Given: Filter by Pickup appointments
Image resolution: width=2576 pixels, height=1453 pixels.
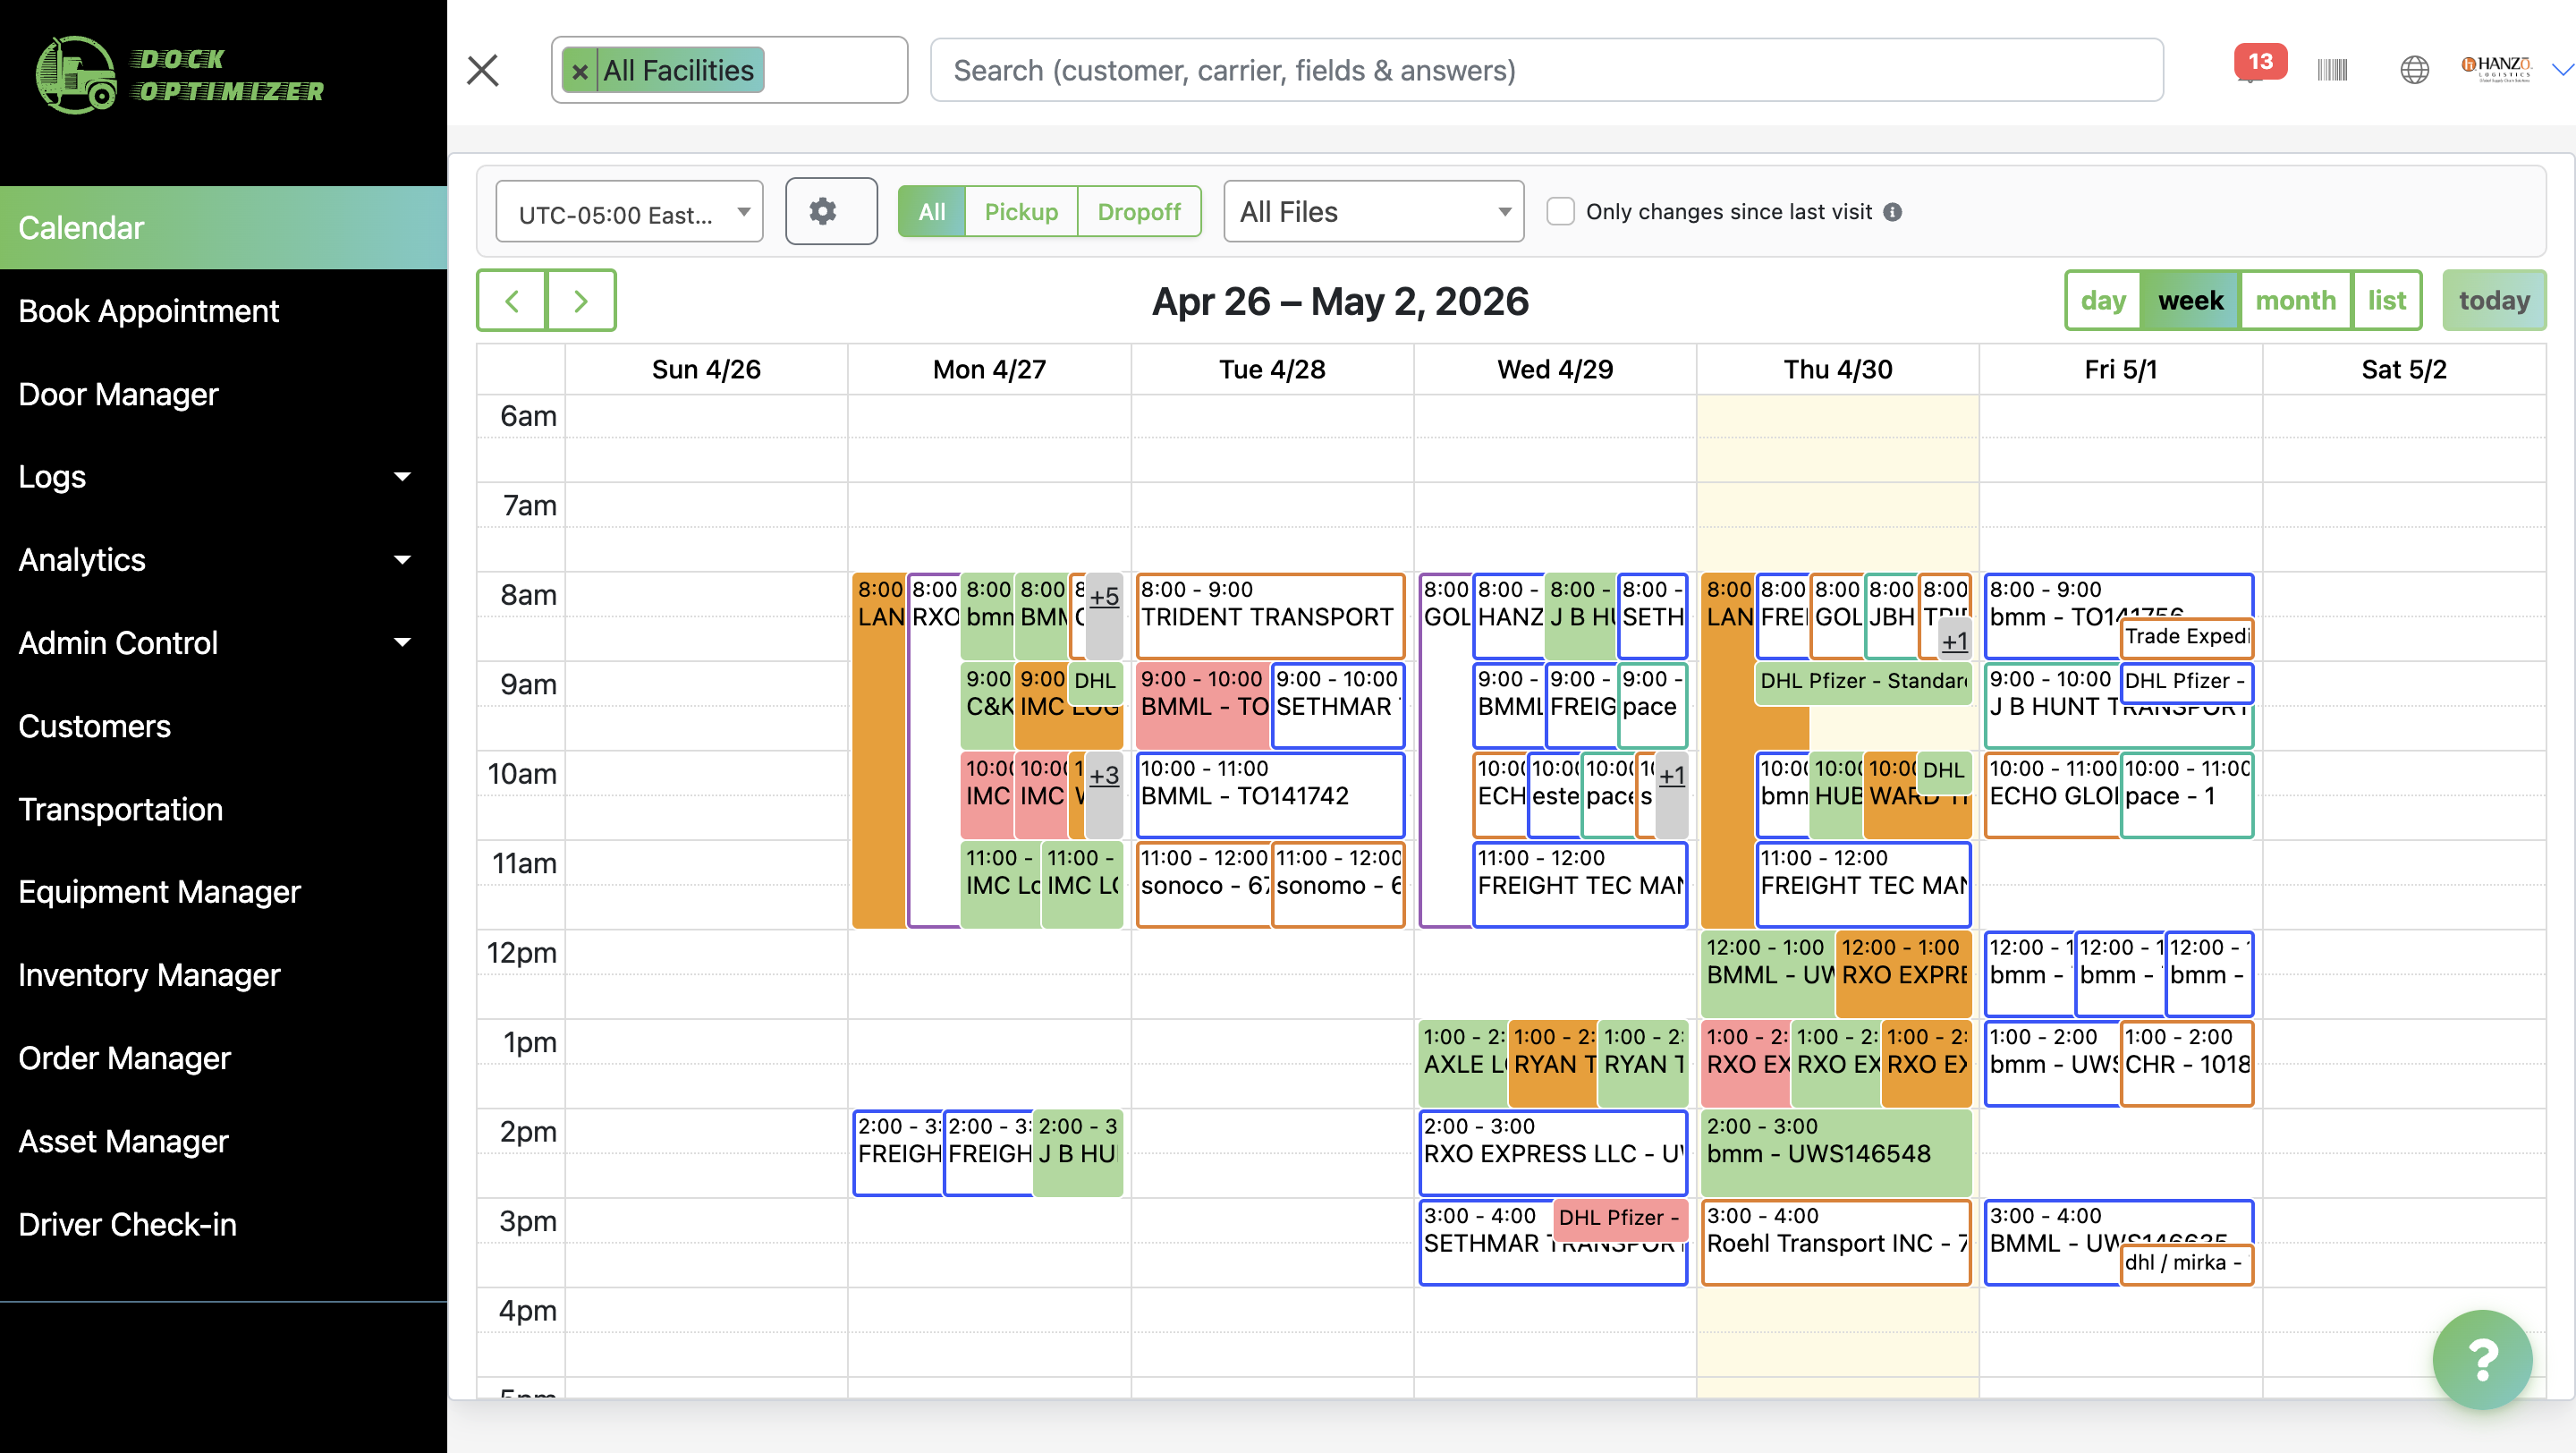Looking at the screenshot, I should (1020, 212).
